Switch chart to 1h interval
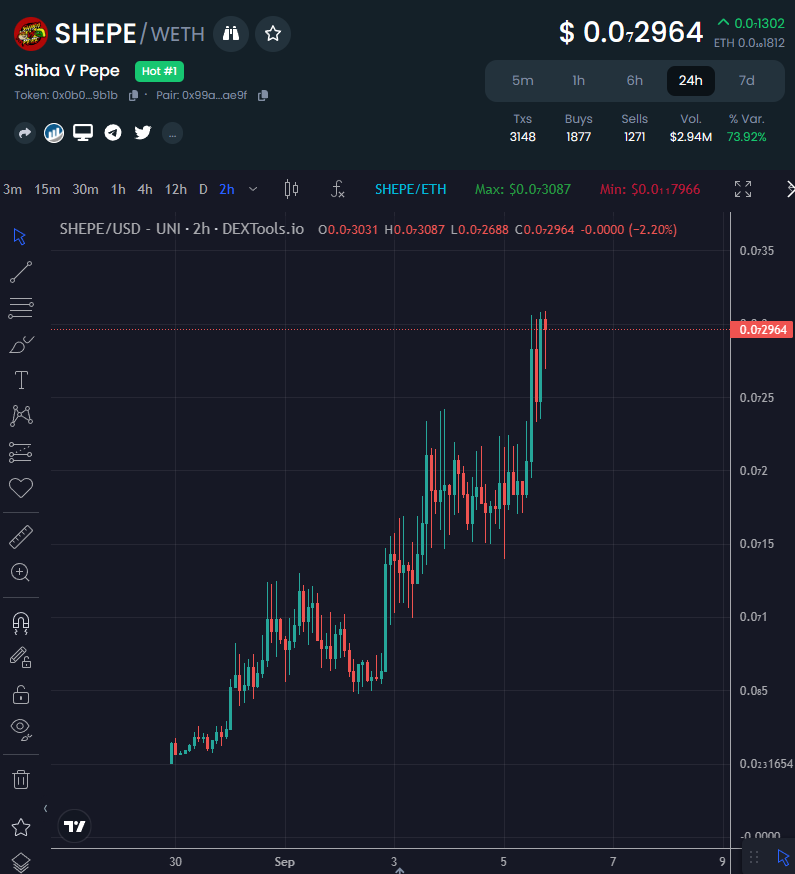 tap(118, 190)
